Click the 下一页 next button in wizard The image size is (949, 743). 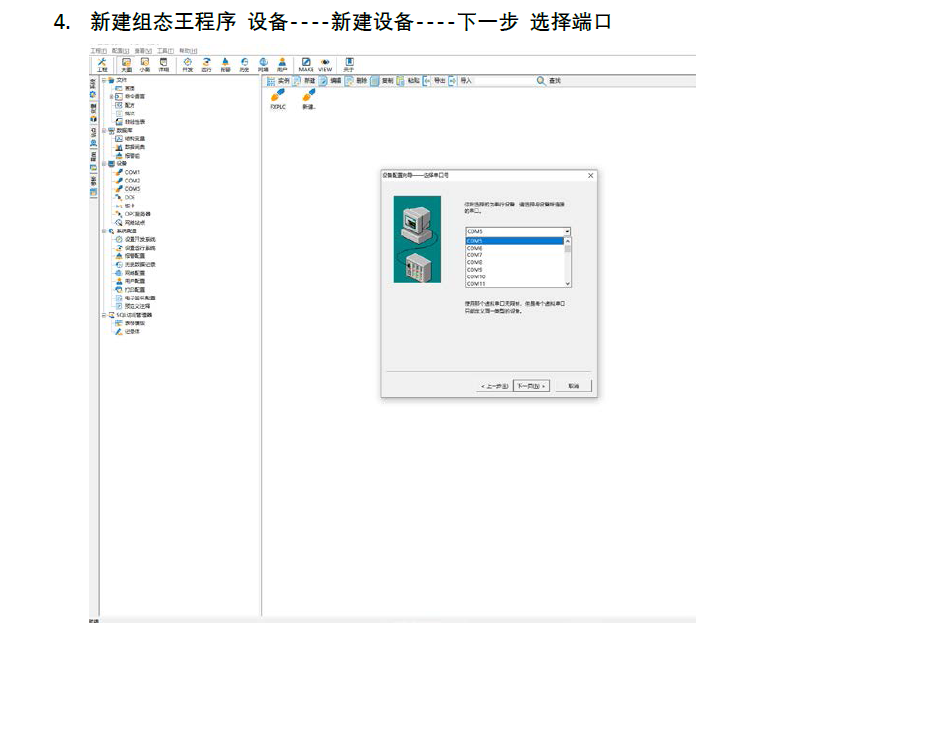531,386
